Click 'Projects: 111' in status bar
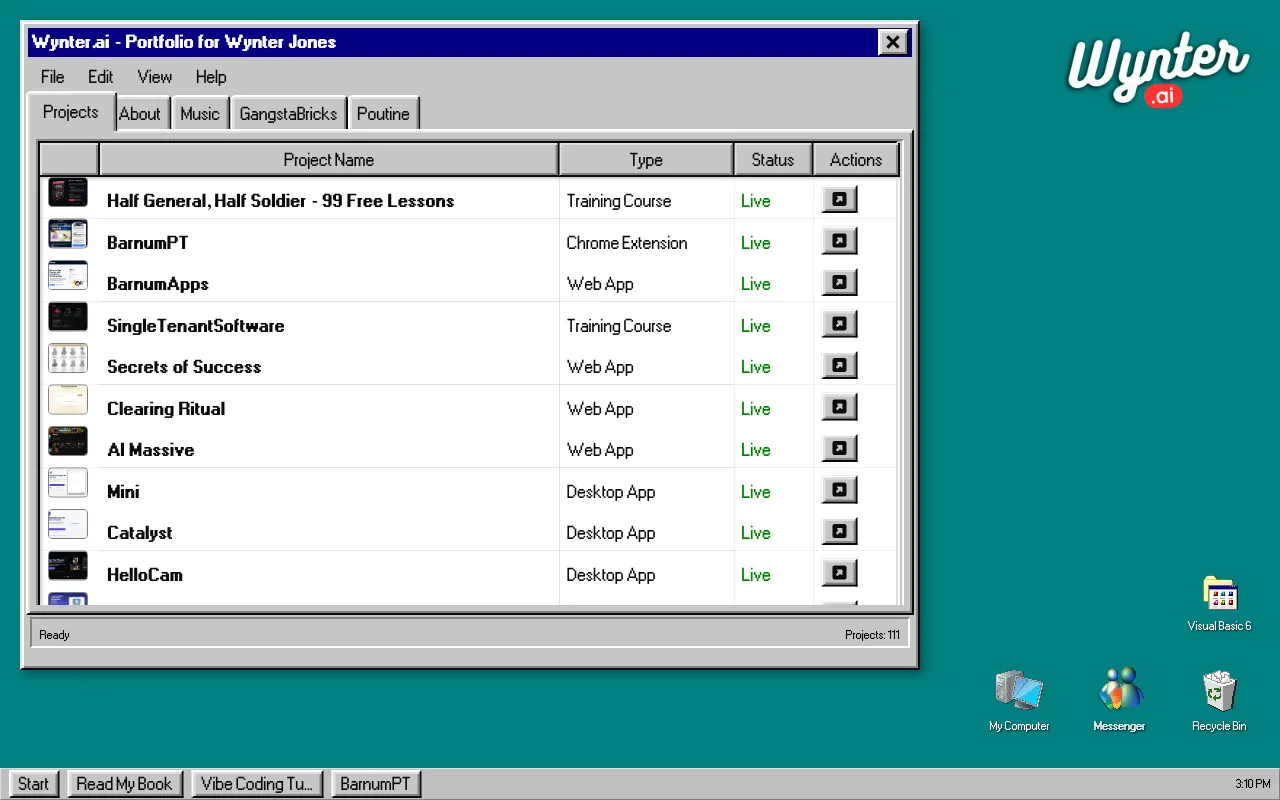 click(872, 635)
